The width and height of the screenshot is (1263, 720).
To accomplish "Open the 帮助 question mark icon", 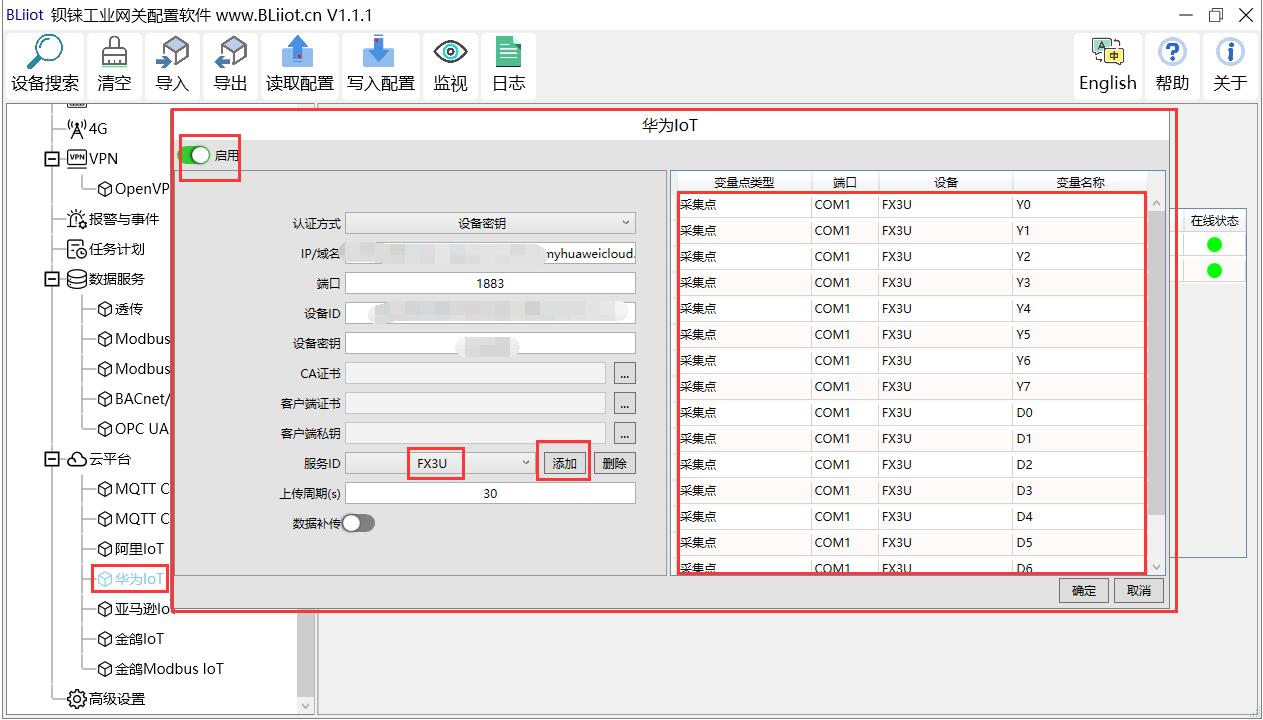I will click(1172, 52).
